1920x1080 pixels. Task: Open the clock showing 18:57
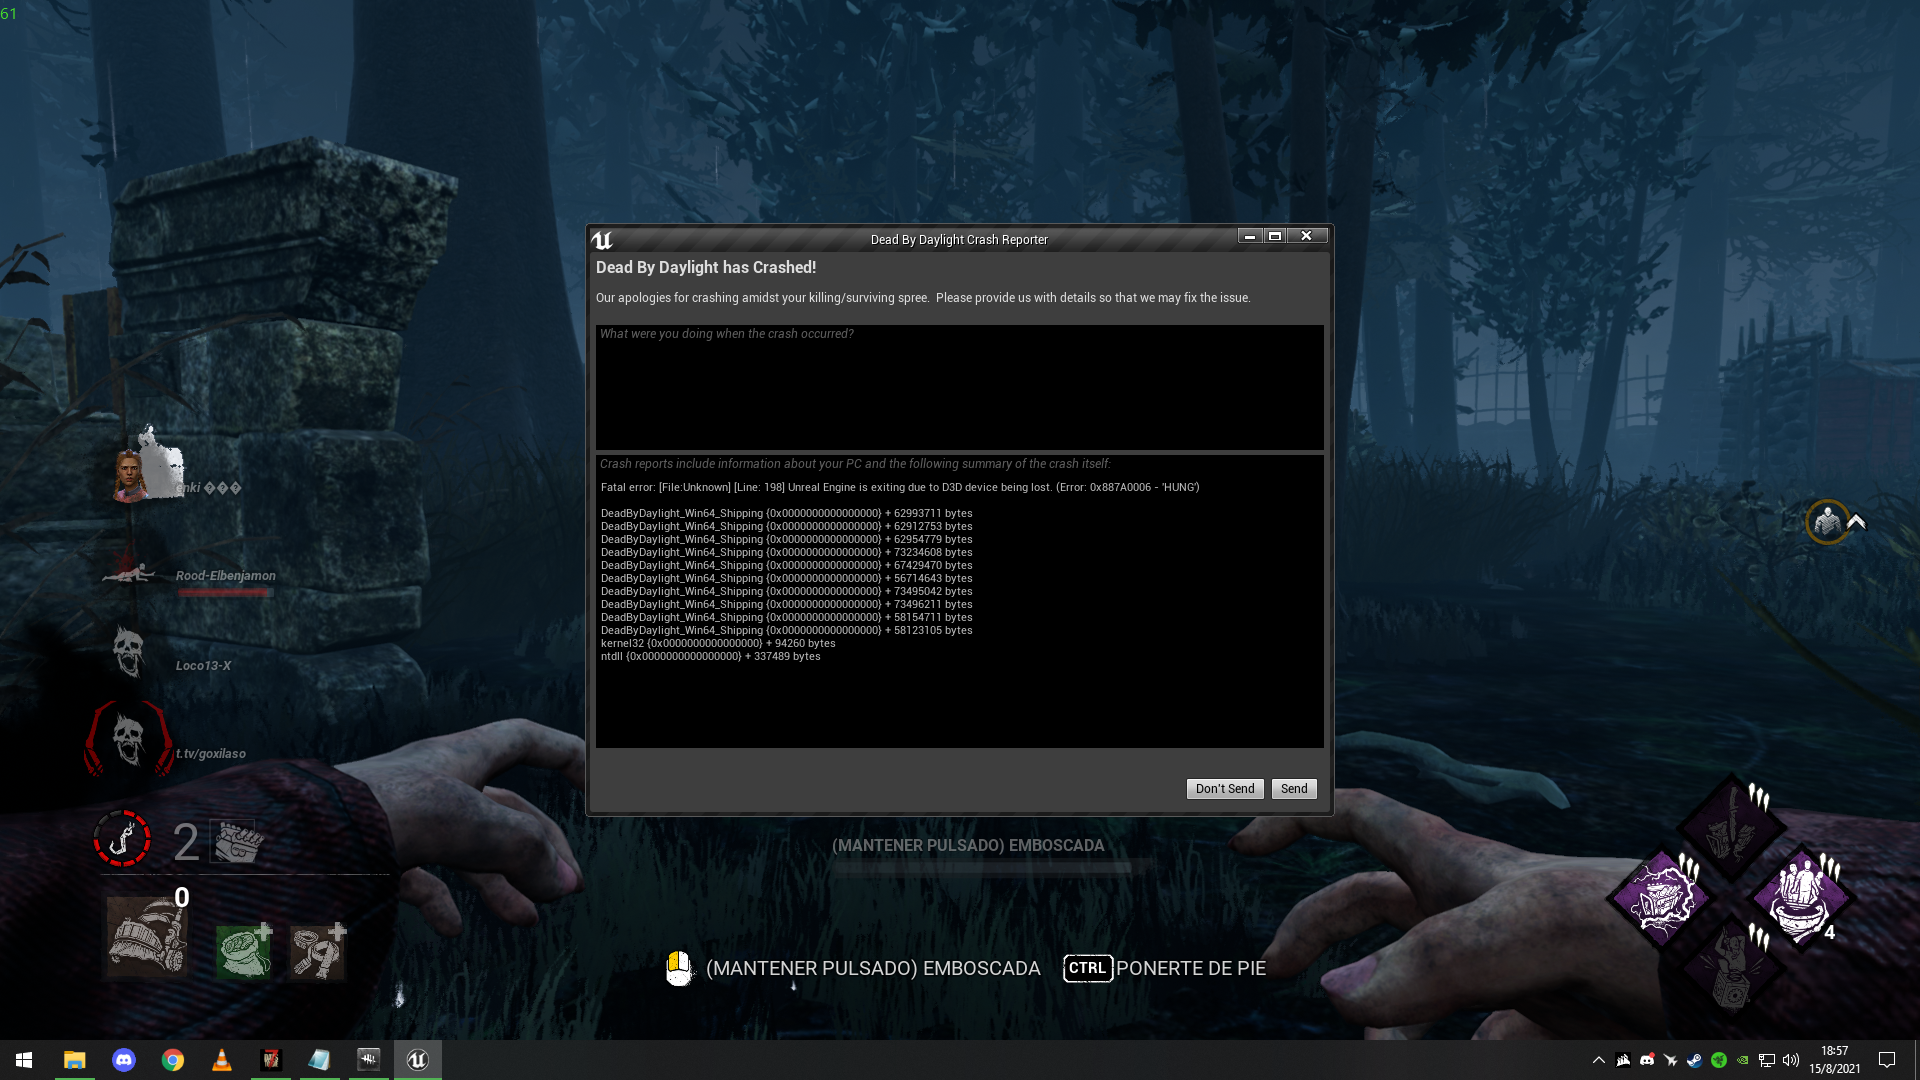click(1834, 1060)
